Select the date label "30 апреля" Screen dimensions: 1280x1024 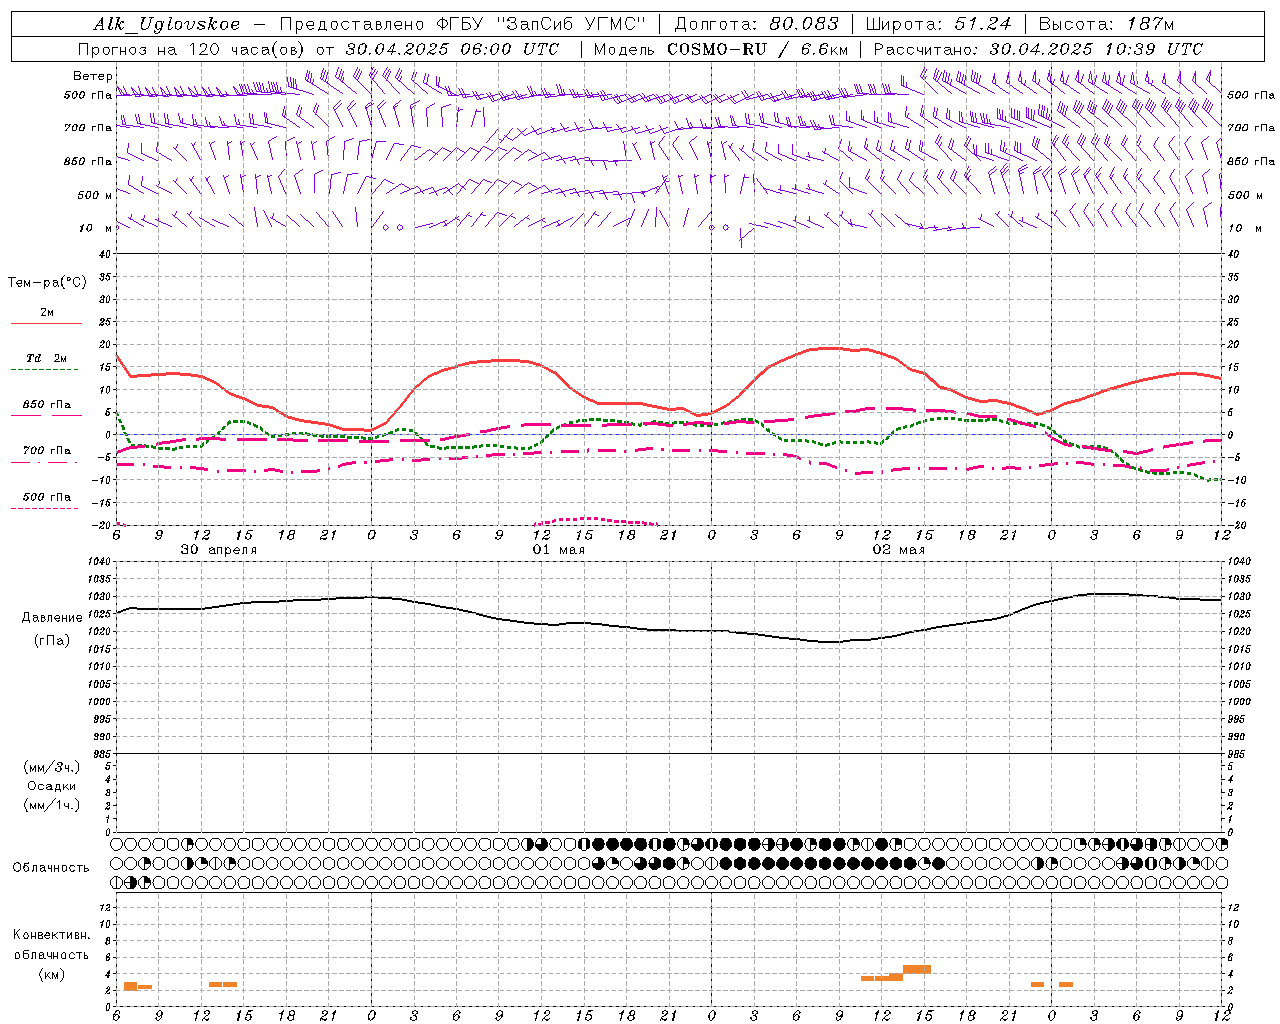click(219, 550)
